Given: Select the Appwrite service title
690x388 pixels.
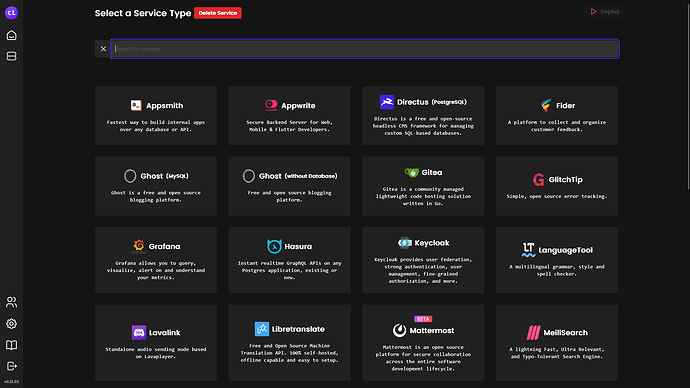Looking at the screenshot, I should click(x=298, y=106).
